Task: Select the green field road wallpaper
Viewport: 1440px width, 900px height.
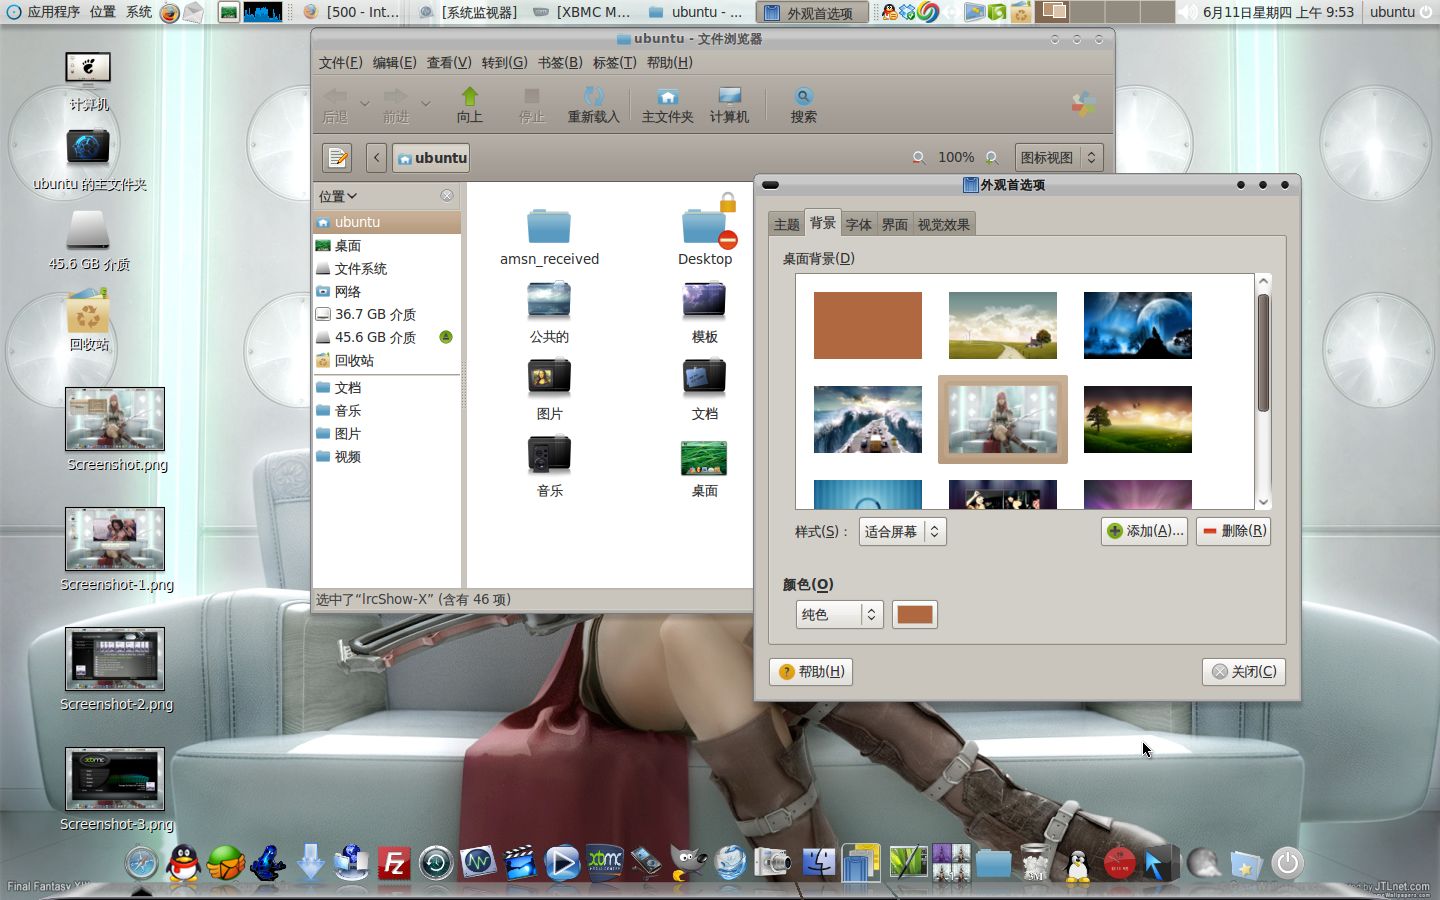Action: tap(1003, 325)
